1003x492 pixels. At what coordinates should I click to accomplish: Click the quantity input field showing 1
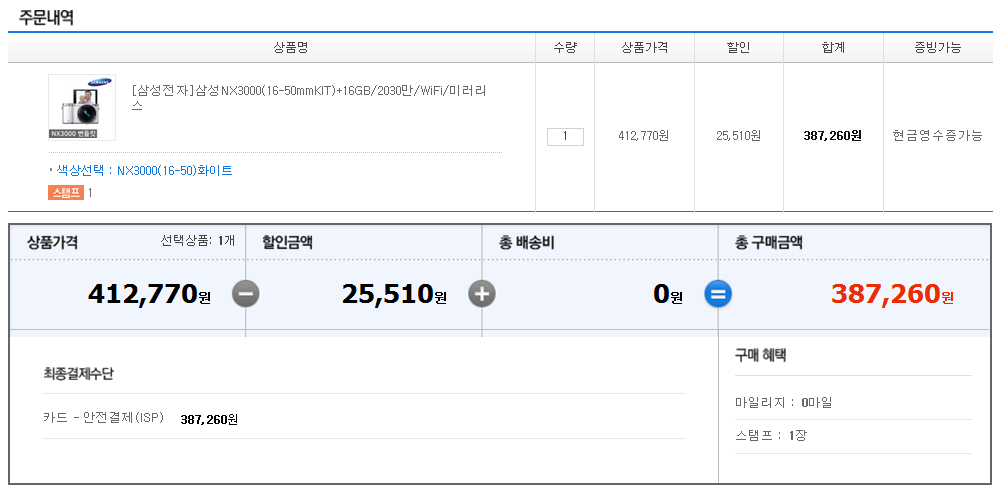[x=565, y=136]
